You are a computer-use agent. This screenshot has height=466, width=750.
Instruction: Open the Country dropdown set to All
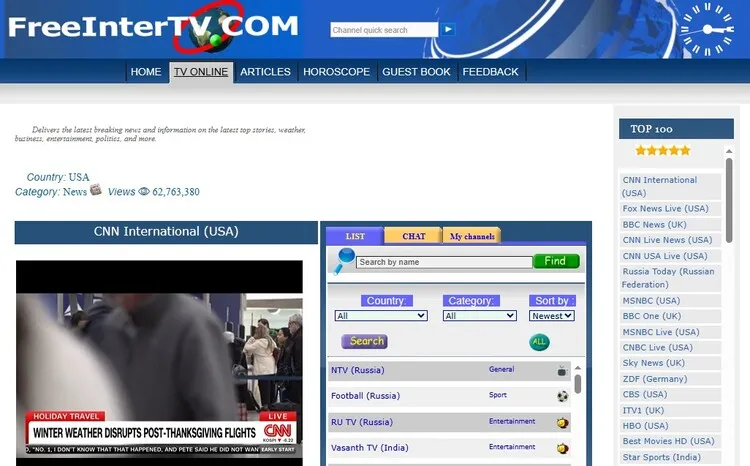pyautogui.click(x=381, y=316)
